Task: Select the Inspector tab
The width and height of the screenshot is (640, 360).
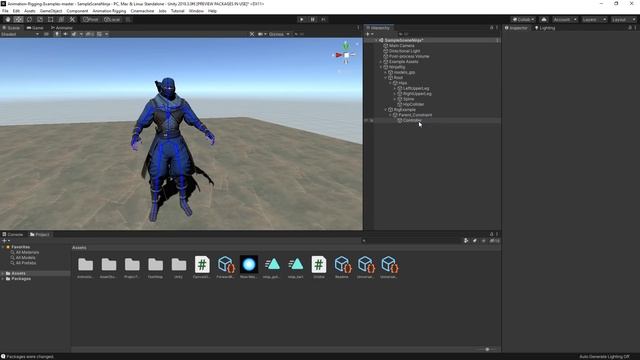Action: coord(516,28)
